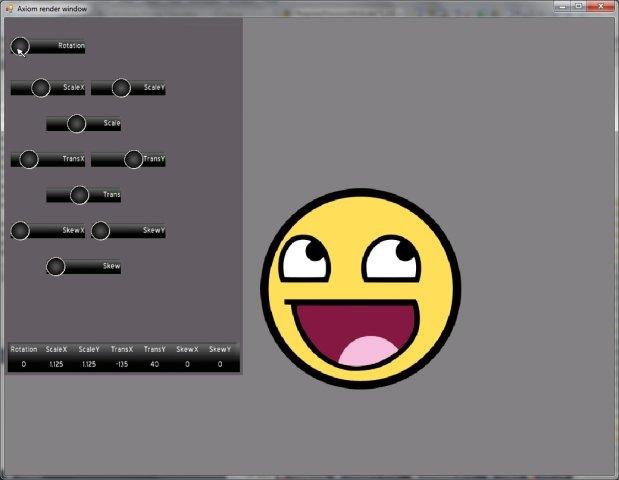This screenshot has height=480, width=619.
Task: Click the SkewY slider knob
Action: click(x=100, y=231)
